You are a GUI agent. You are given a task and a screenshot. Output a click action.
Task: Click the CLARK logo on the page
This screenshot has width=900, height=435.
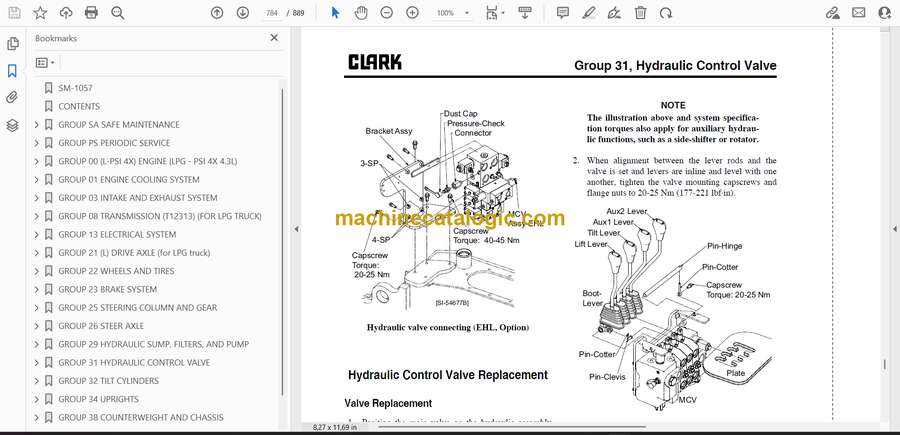pyautogui.click(x=375, y=63)
